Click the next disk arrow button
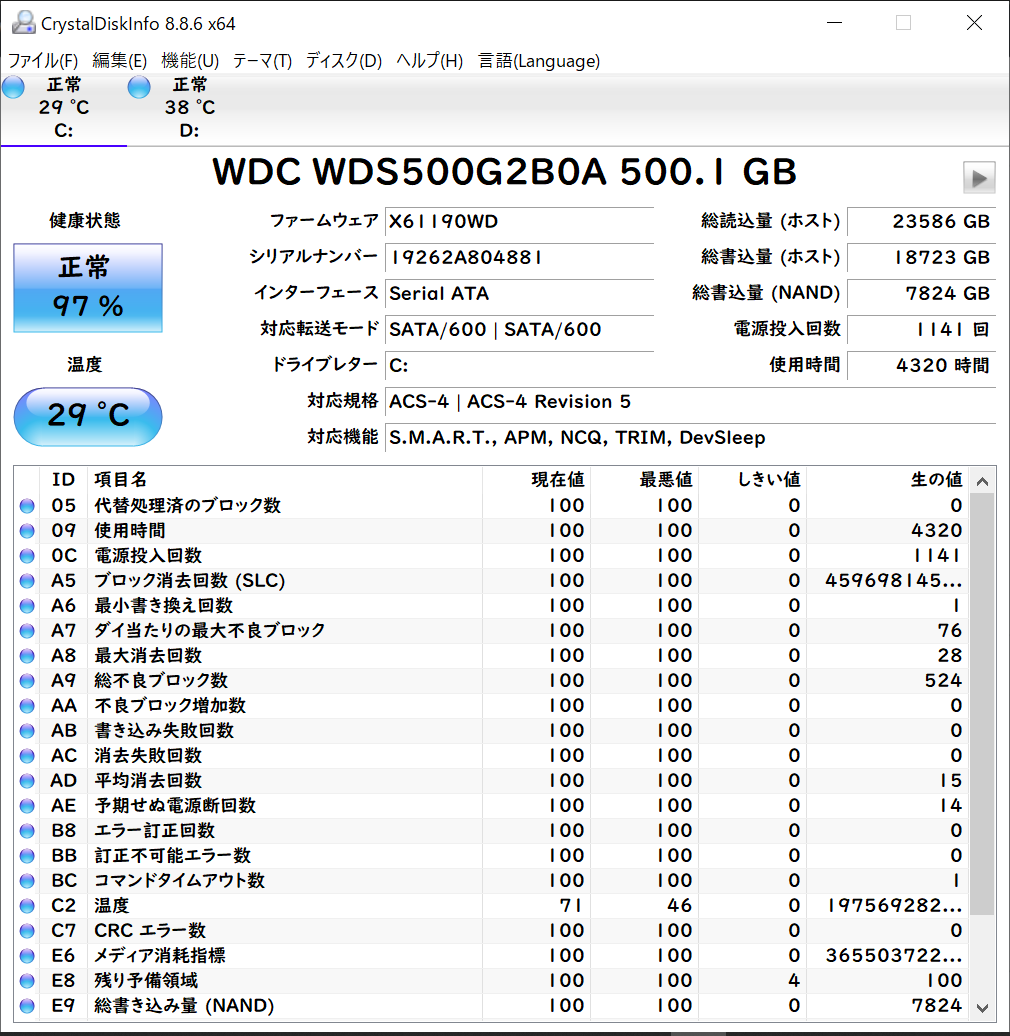 (979, 177)
